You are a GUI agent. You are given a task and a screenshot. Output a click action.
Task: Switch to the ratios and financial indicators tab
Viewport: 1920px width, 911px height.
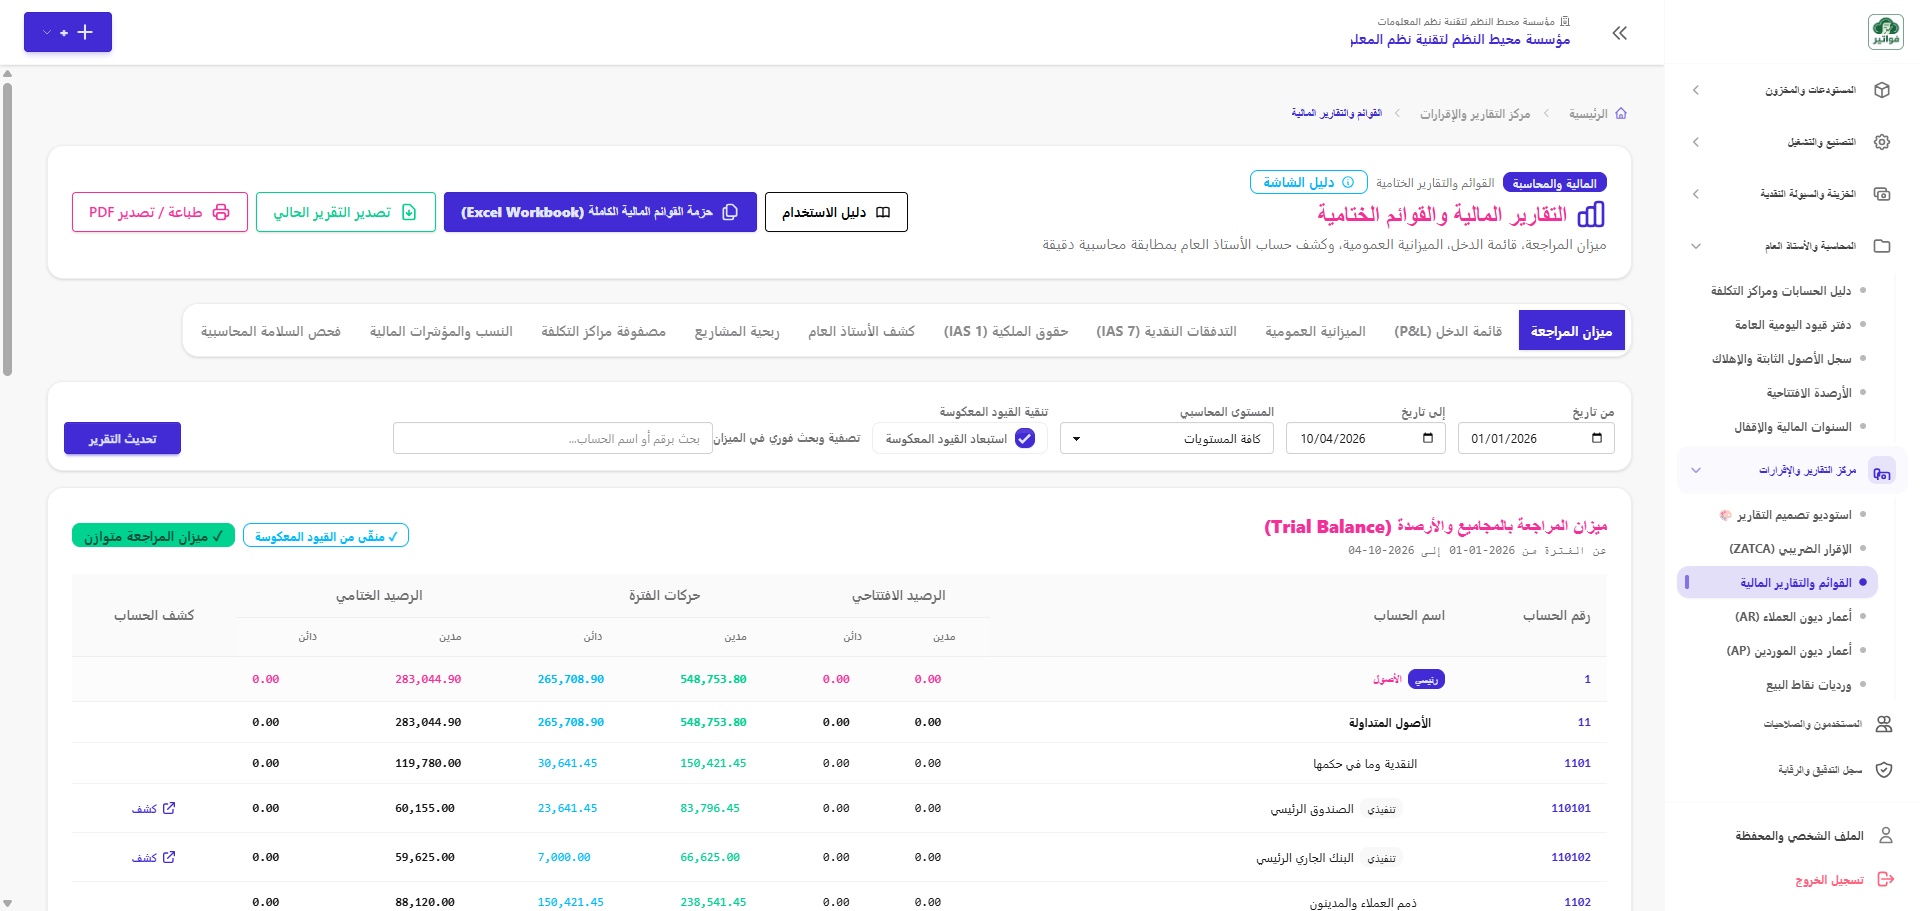coord(441,331)
